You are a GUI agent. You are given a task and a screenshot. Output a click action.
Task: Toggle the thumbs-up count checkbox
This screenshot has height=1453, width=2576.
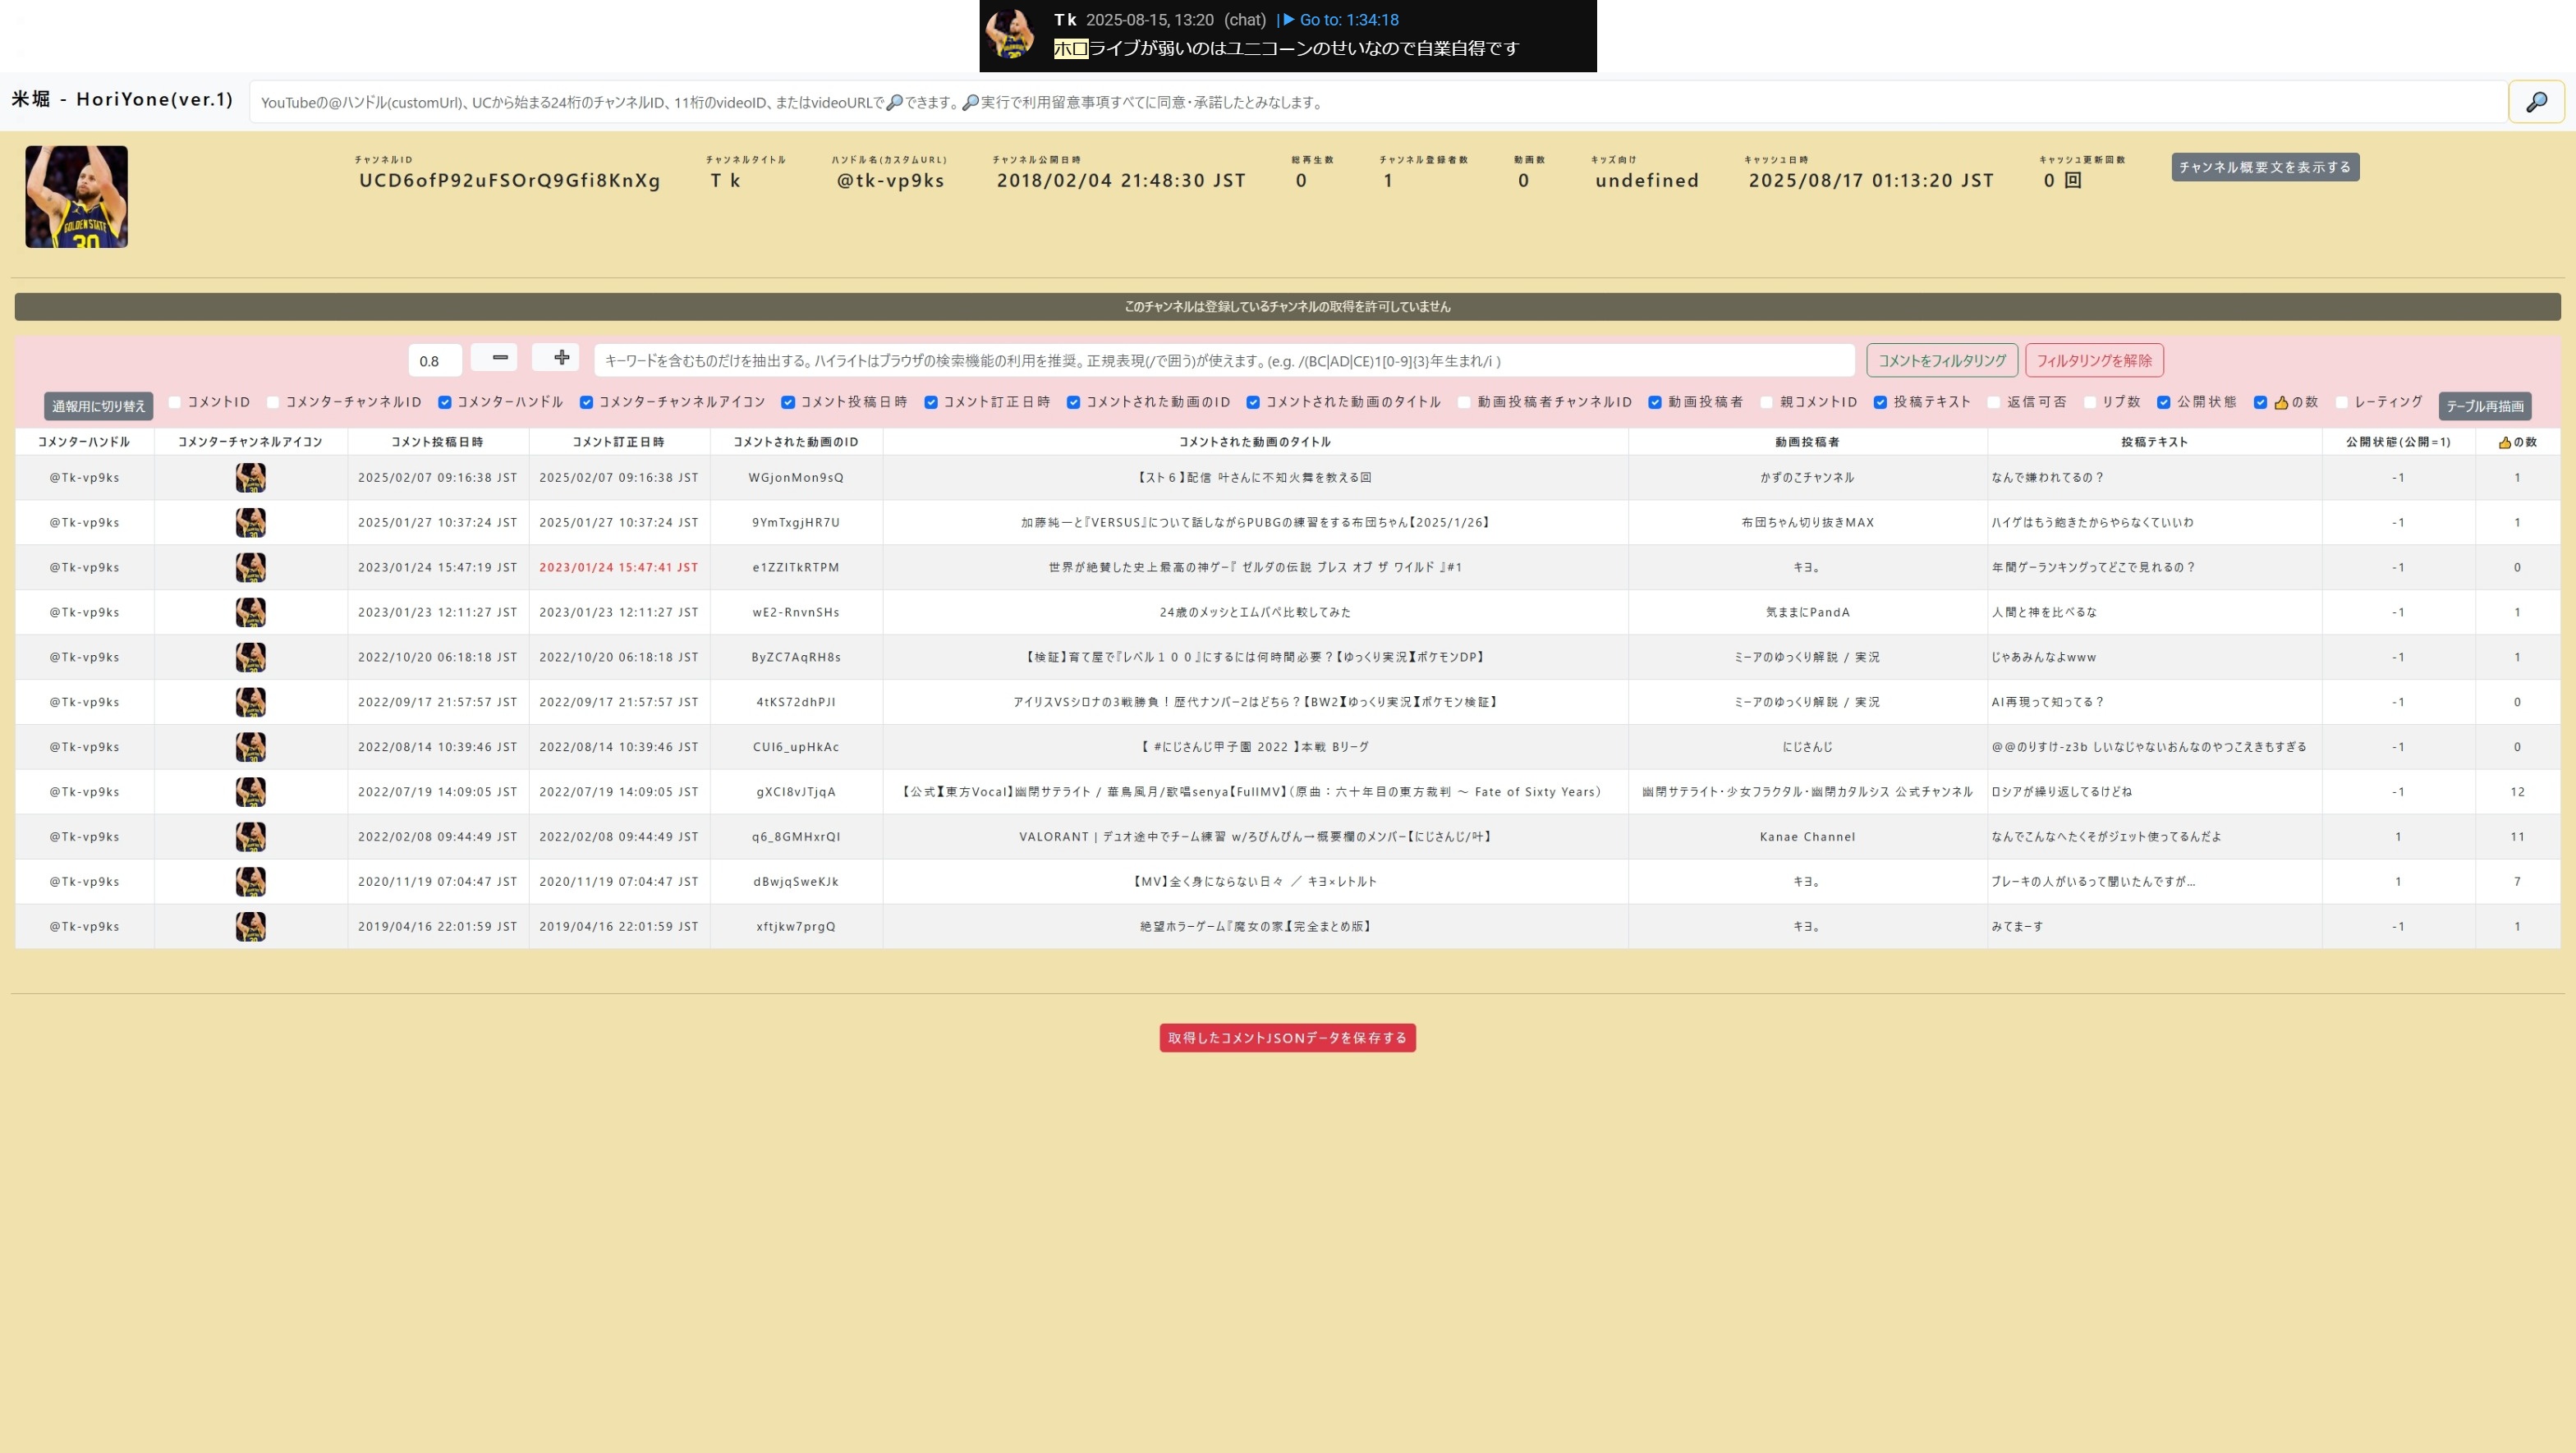pyautogui.click(x=2260, y=402)
